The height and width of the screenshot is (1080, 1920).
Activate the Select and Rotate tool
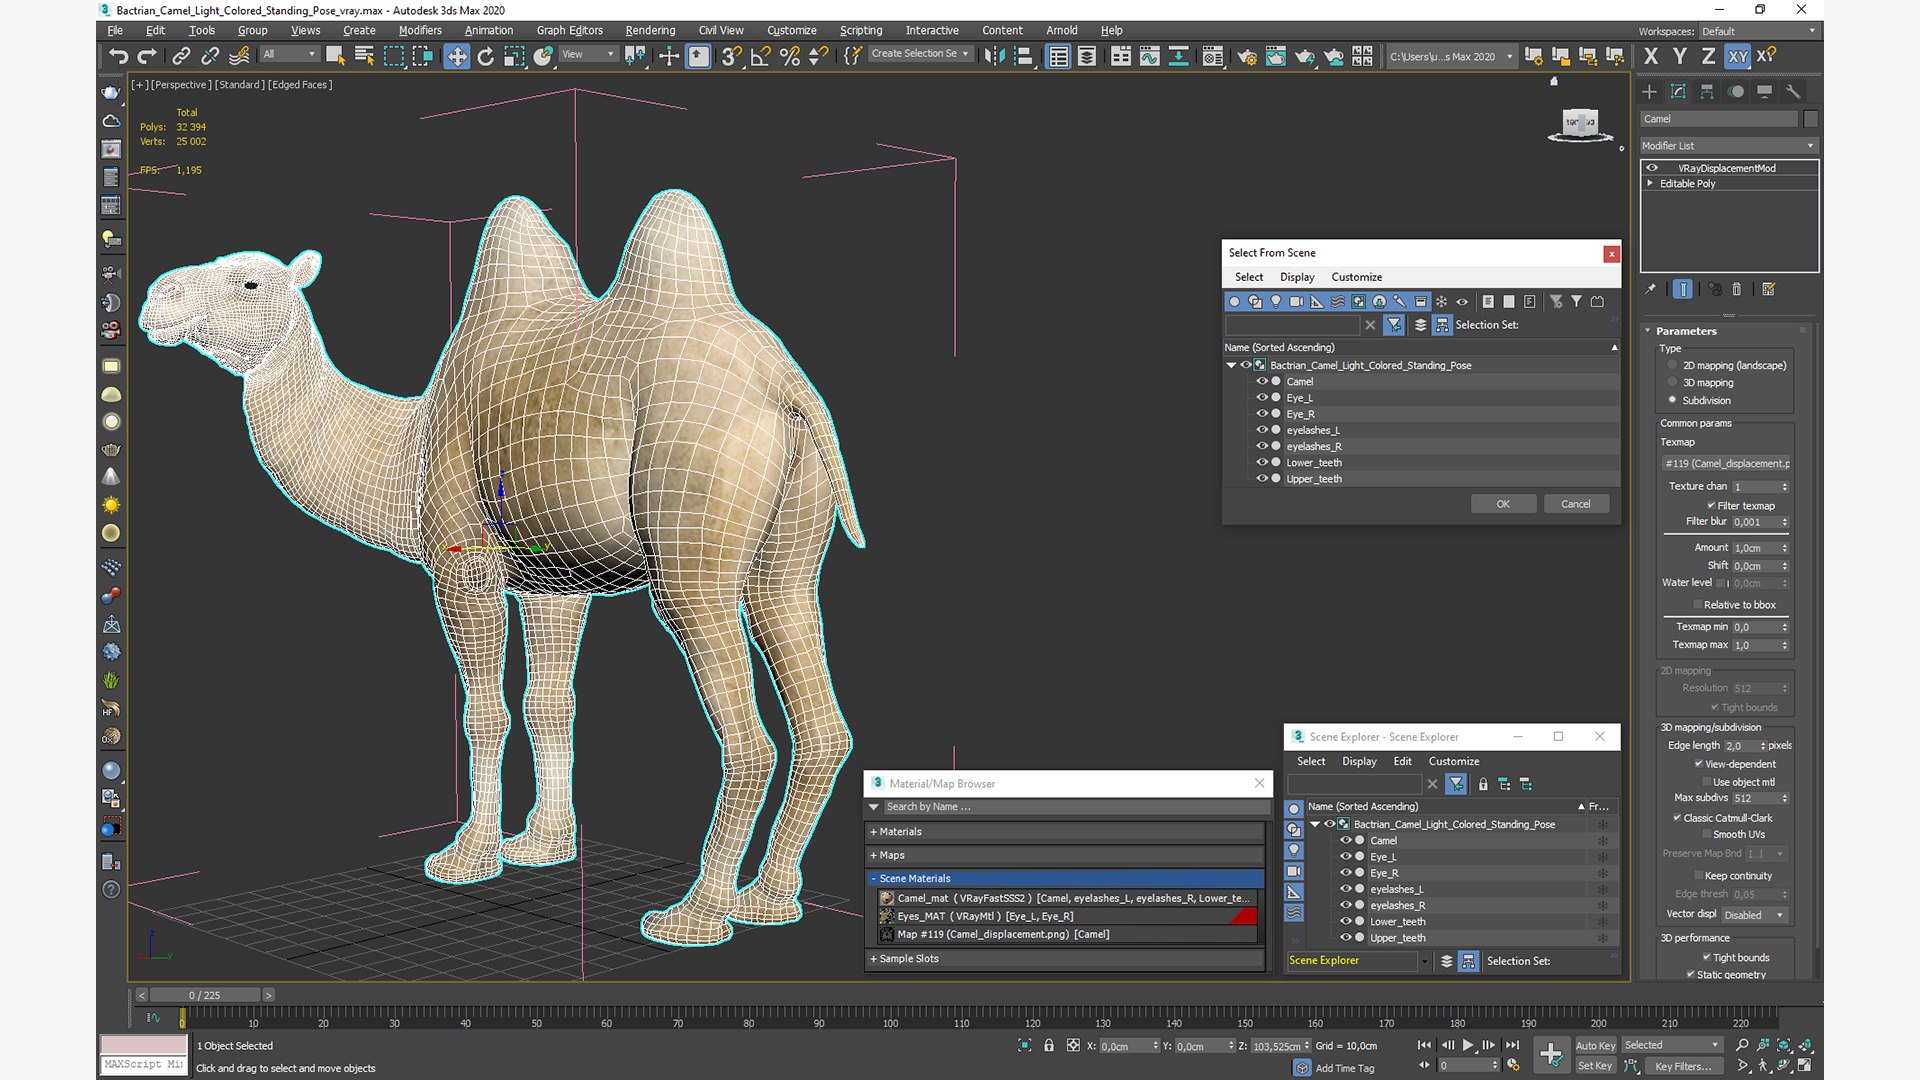485,56
